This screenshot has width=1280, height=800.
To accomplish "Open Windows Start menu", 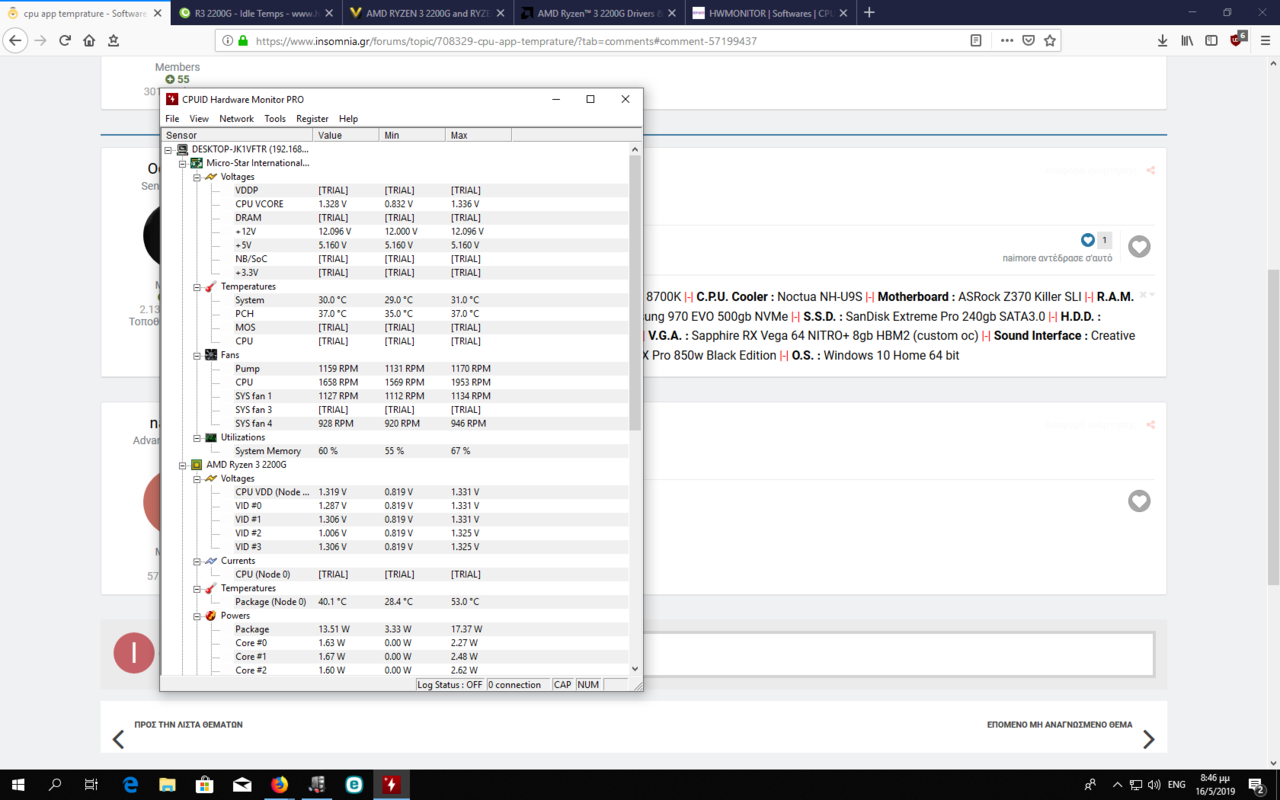I will coord(18,785).
